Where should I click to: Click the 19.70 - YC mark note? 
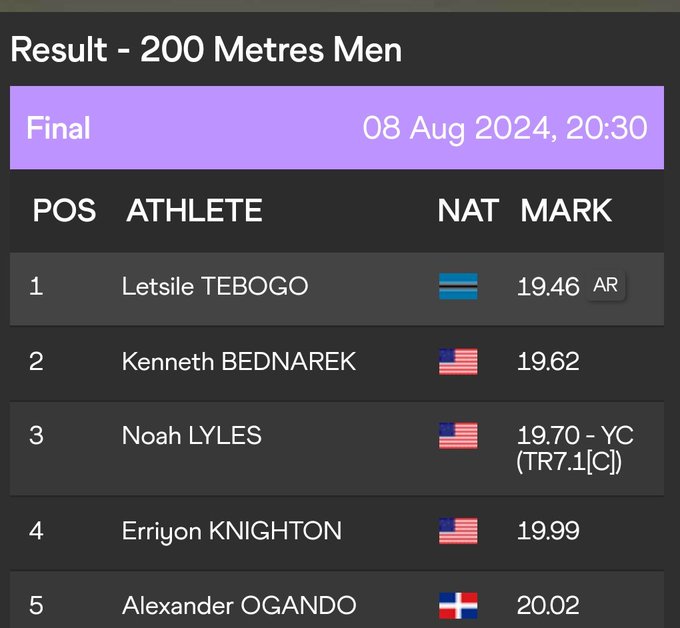click(575, 448)
